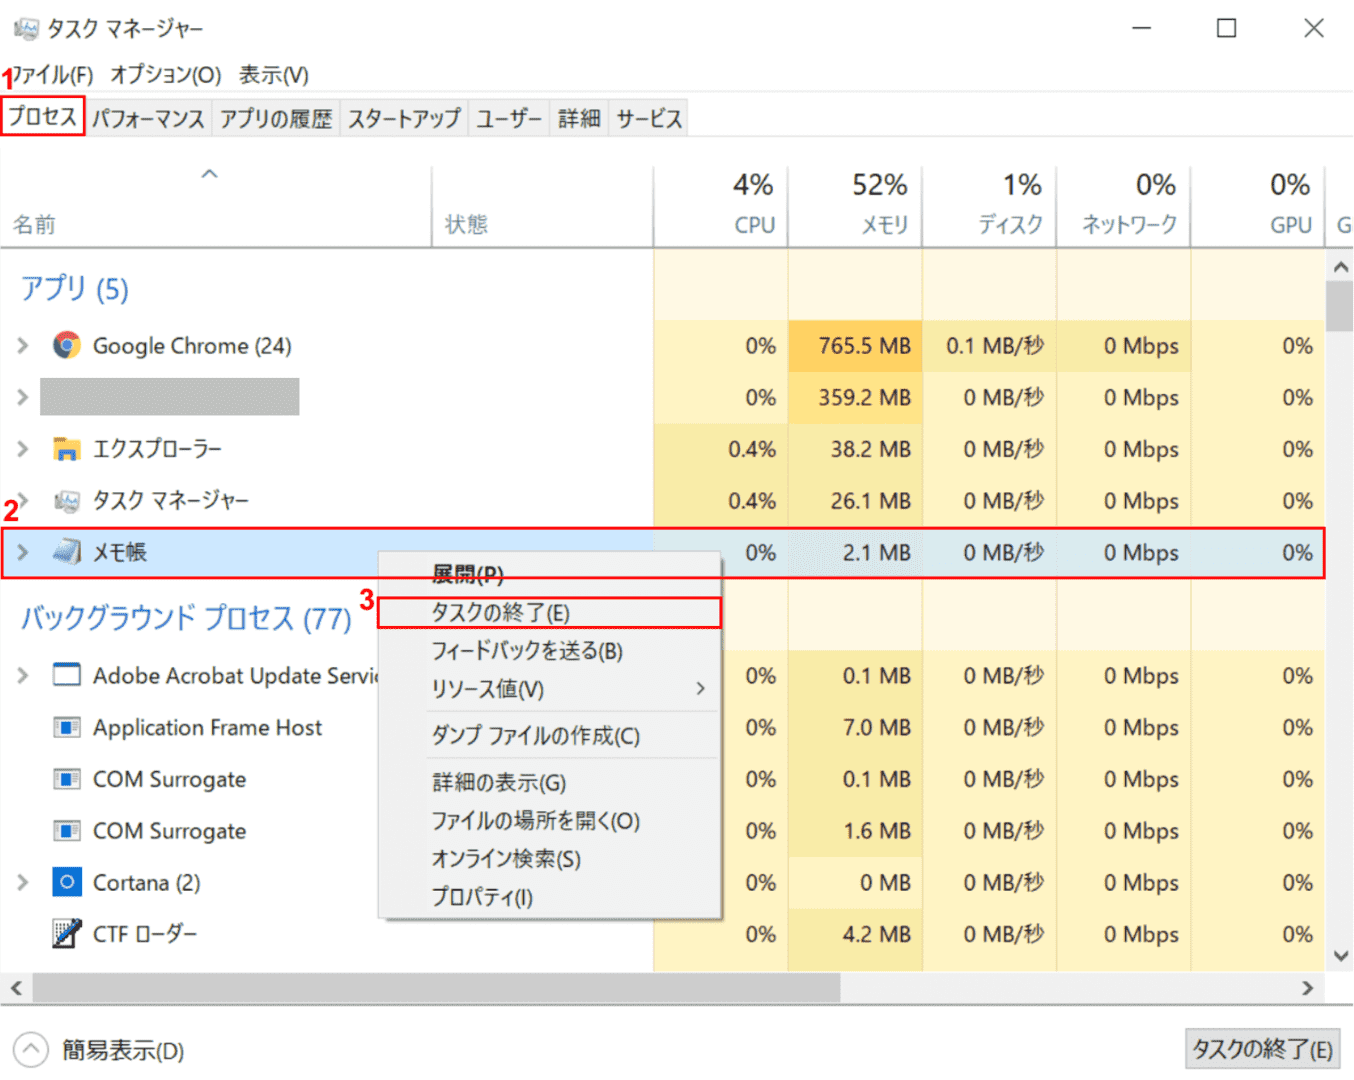The width and height of the screenshot is (1354, 1080).
Task: Click the 765.5 MB memory cell
Action: click(855, 345)
